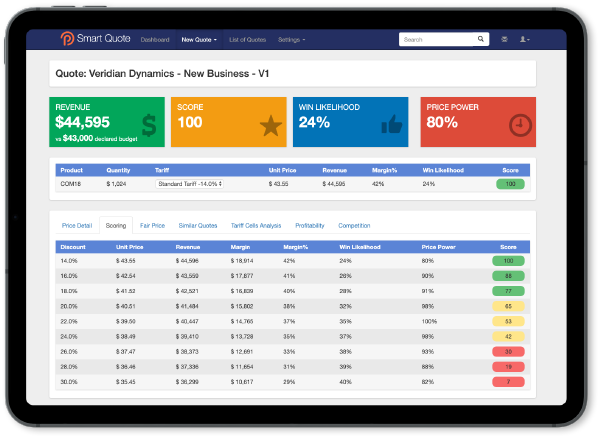Click the Tariff column header
The width and height of the screenshot is (600, 438).
162,170
